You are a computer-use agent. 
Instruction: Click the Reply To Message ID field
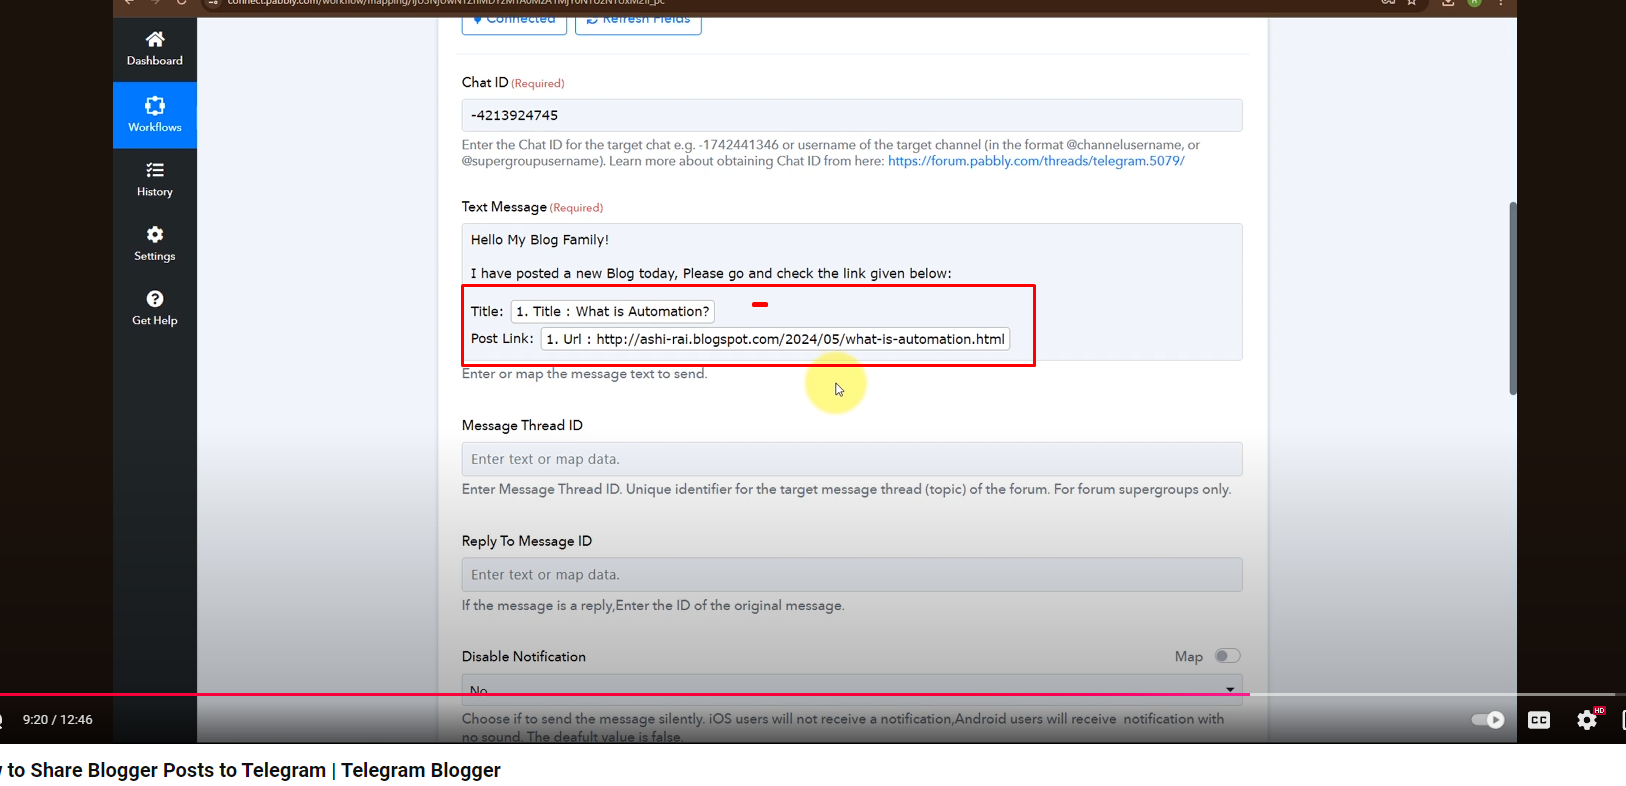click(852, 575)
